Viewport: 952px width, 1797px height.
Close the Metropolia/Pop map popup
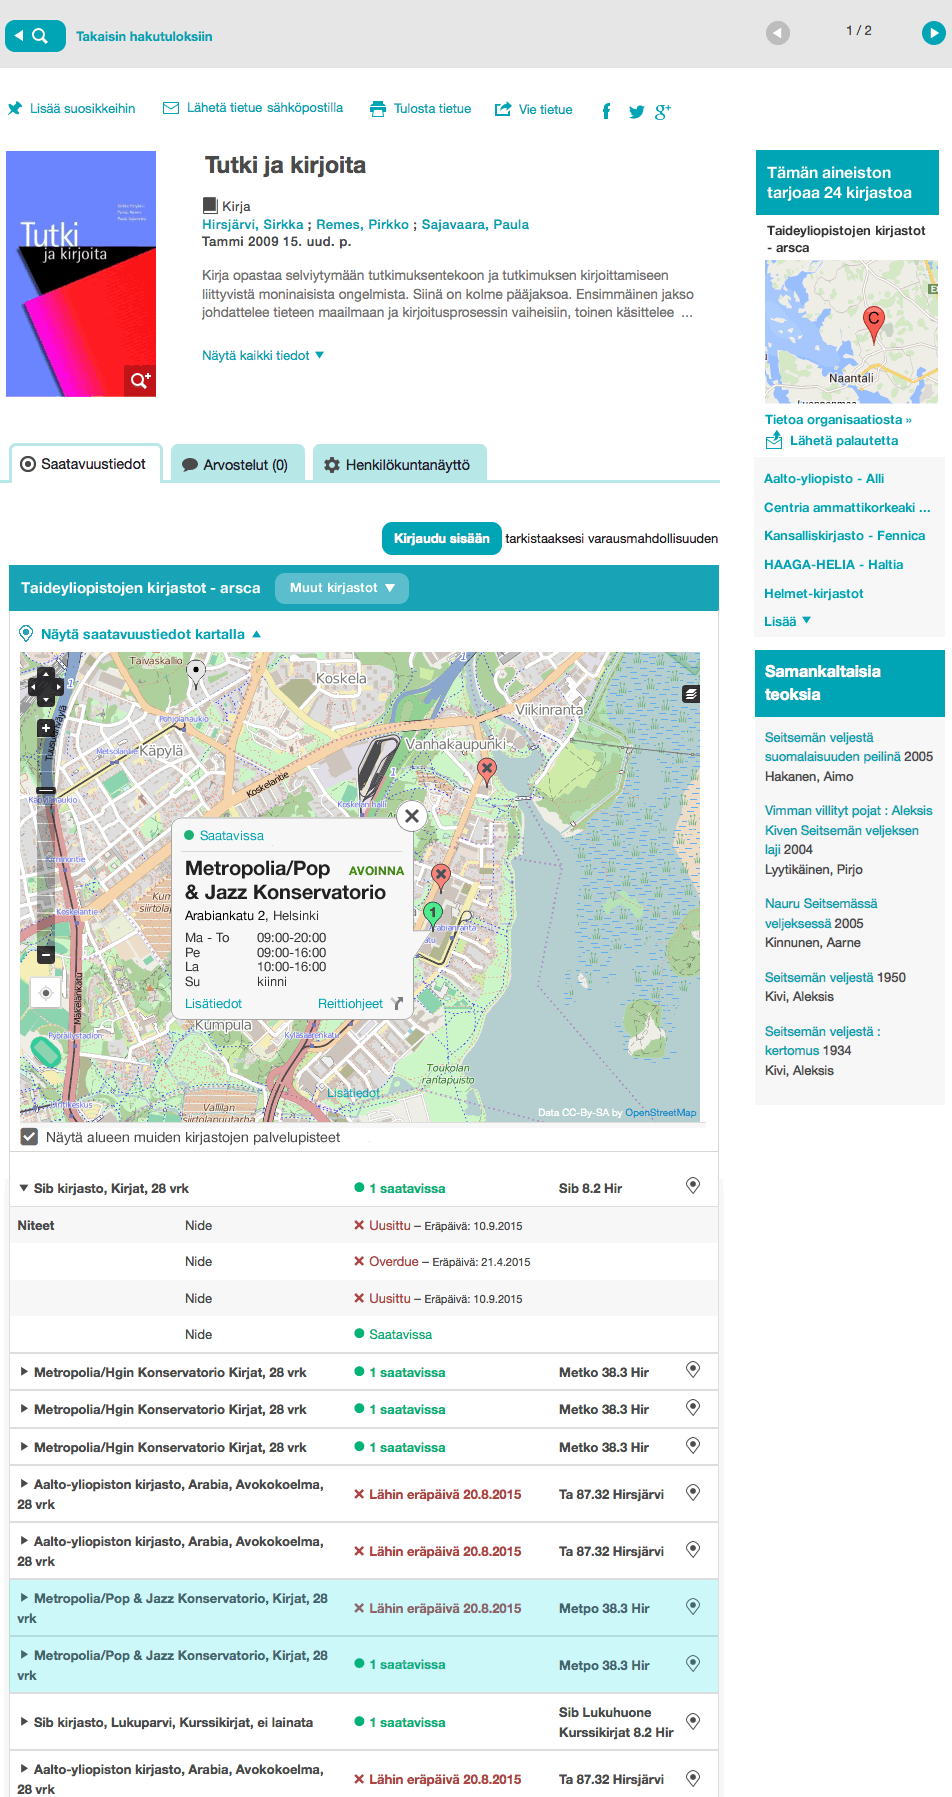[x=411, y=816]
